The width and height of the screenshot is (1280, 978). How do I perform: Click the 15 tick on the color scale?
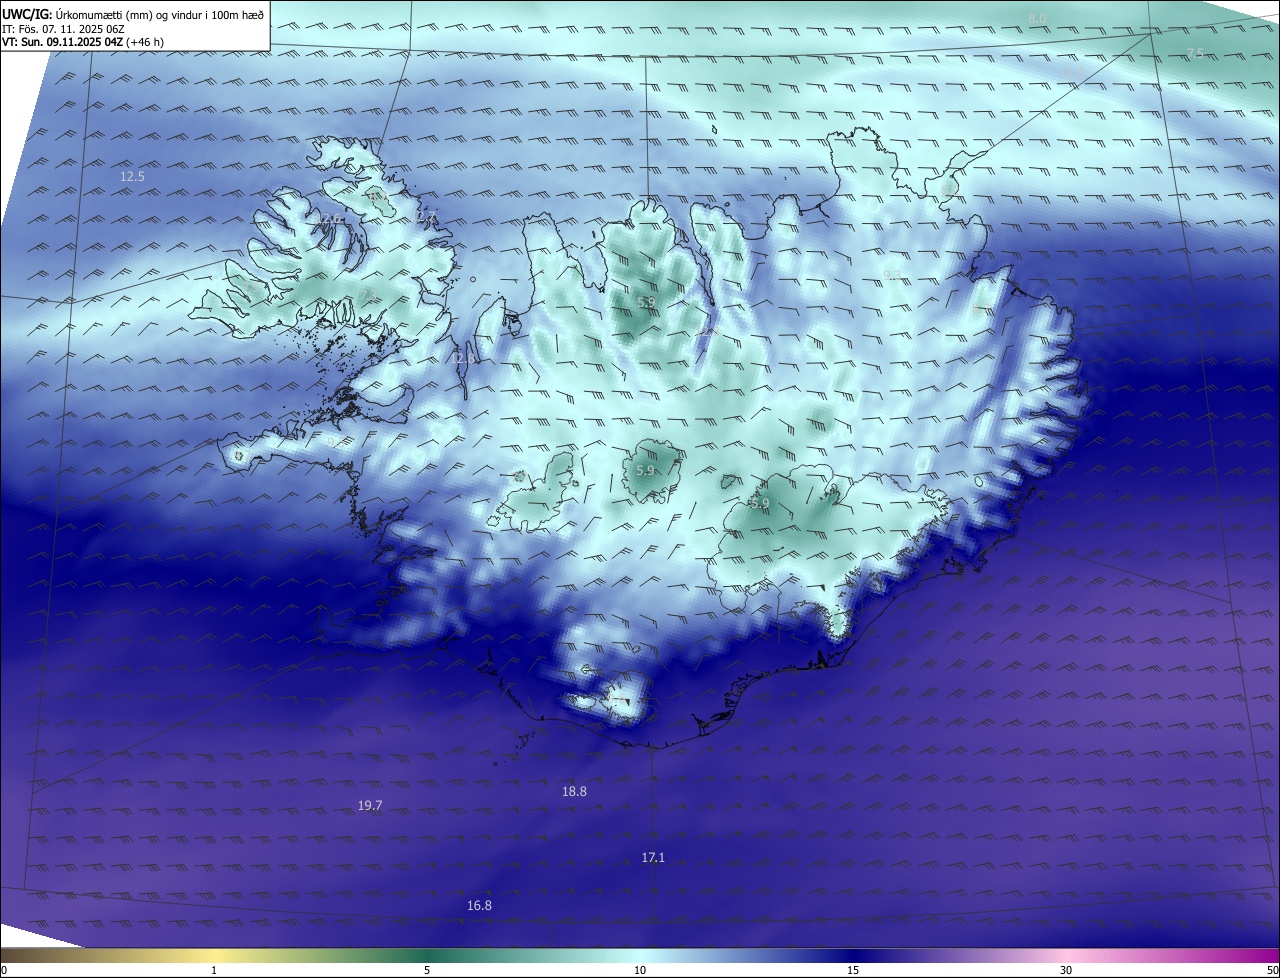point(853,970)
